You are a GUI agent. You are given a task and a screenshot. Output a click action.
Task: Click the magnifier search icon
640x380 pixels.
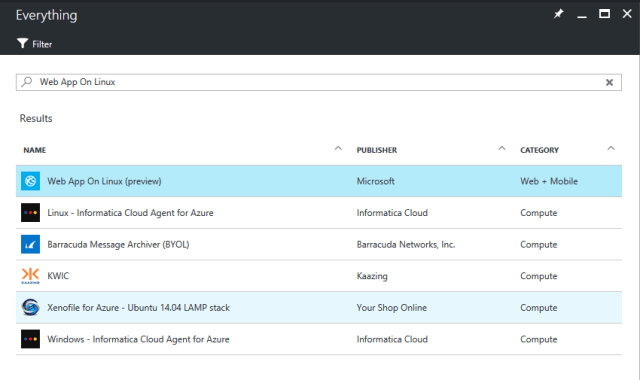click(x=27, y=82)
